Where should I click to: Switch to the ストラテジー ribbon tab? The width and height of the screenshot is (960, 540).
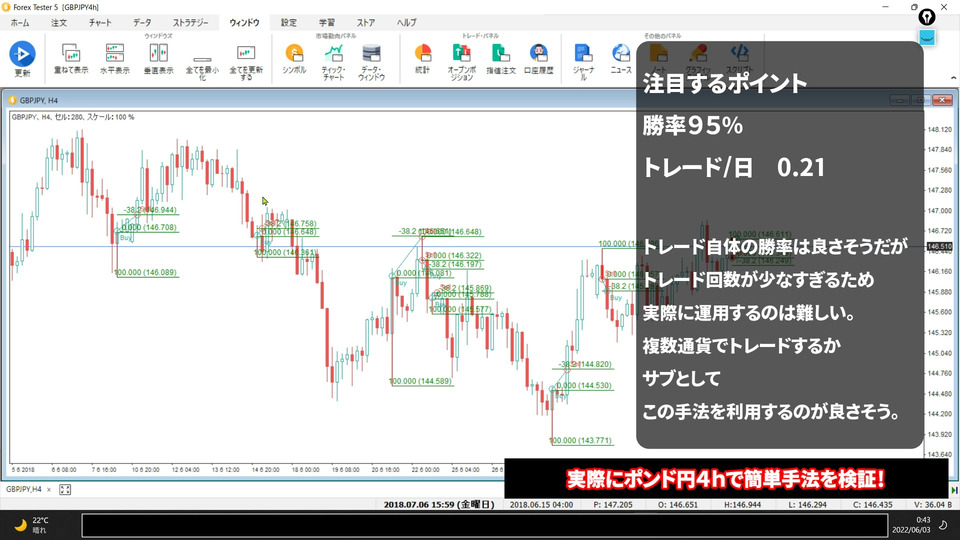click(x=190, y=23)
